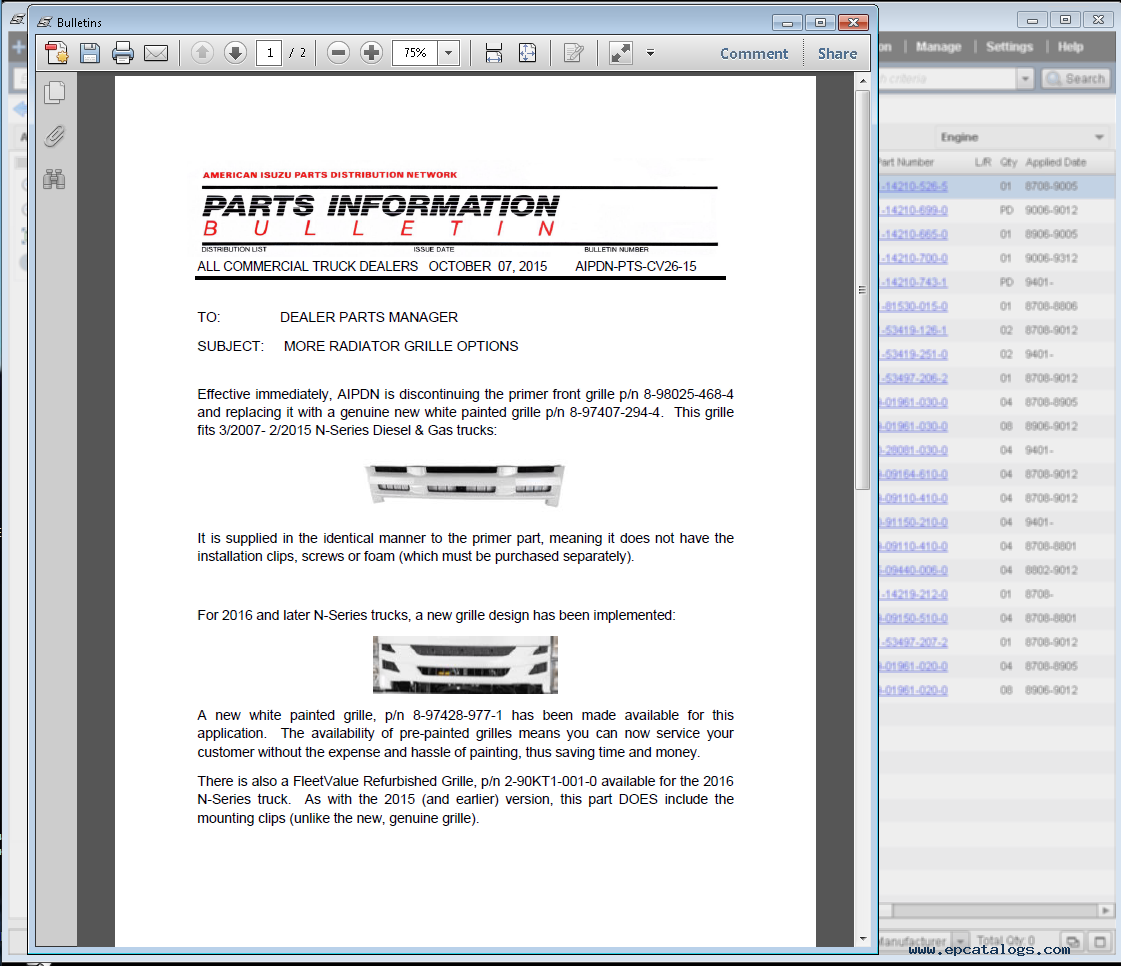
Task: Click horizontal scrollbar right arrow in background window
Action: [x=1105, y=910]
